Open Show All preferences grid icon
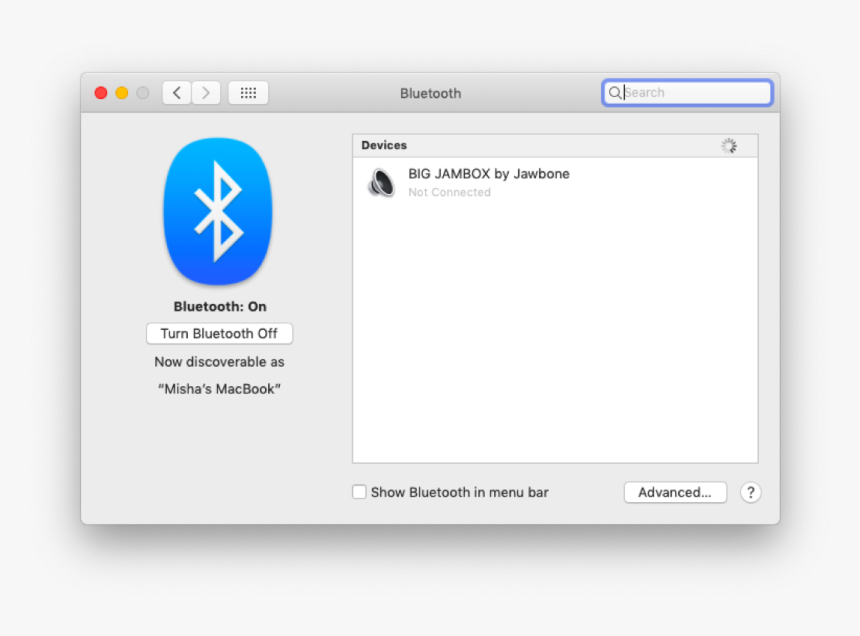860x636 pixels. pos(247,92)
